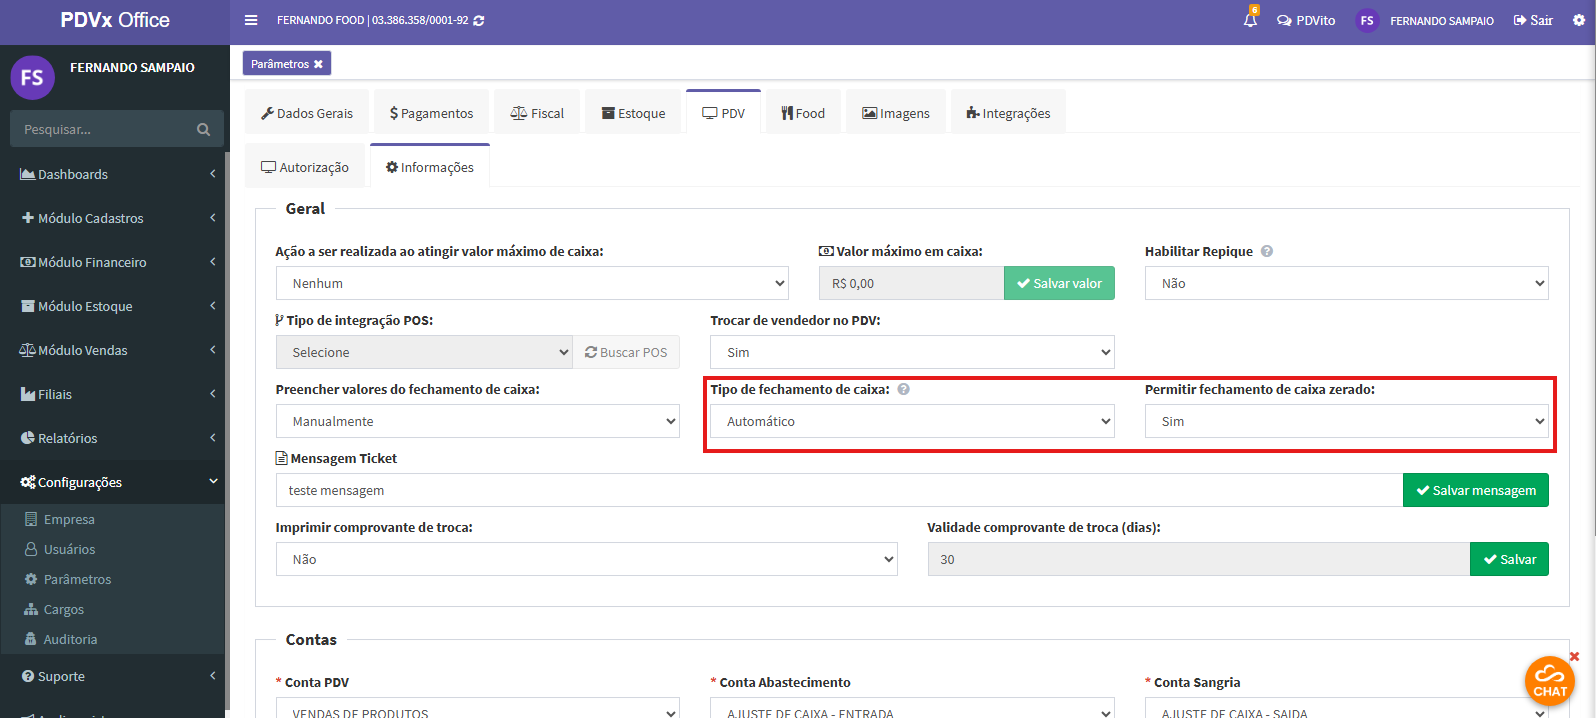The image size is (1596, 718).
Task: Open Auditoria under Configurações
Action: [70, 639]
